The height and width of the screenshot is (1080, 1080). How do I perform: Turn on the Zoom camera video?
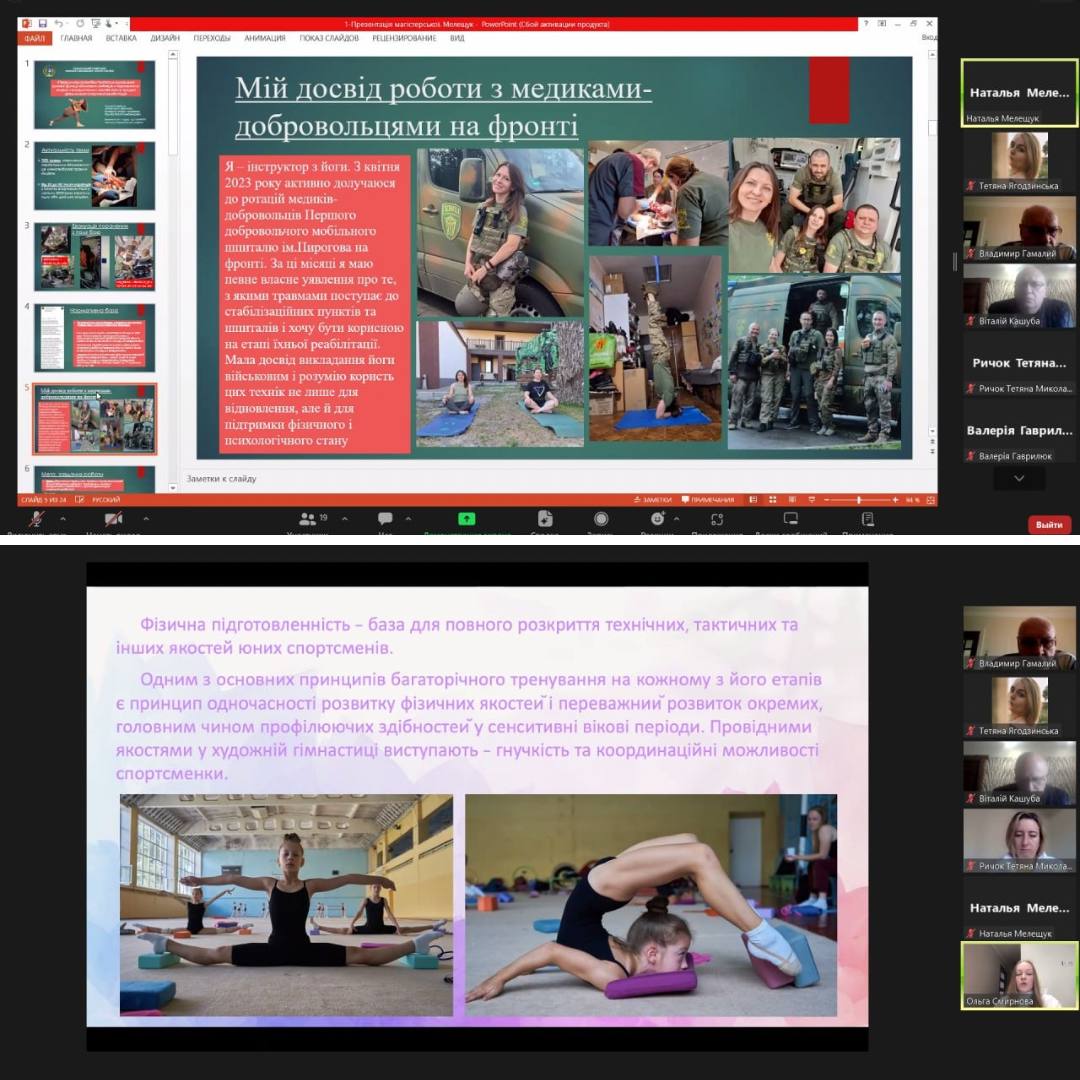114,518
